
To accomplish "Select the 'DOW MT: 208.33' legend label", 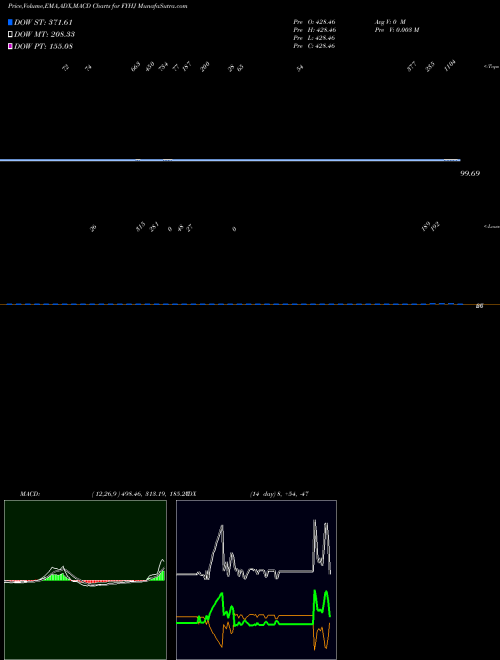I will point(45,34).
